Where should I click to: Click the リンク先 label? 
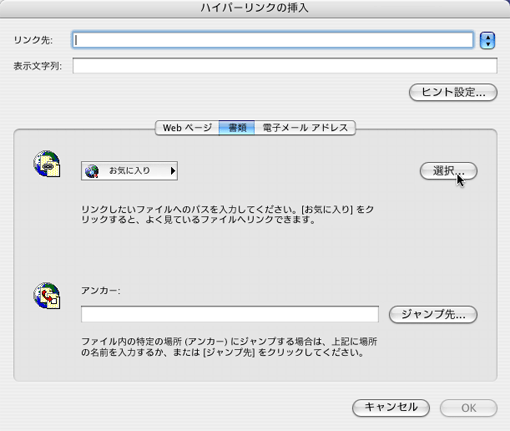click(x=33, y=40)
